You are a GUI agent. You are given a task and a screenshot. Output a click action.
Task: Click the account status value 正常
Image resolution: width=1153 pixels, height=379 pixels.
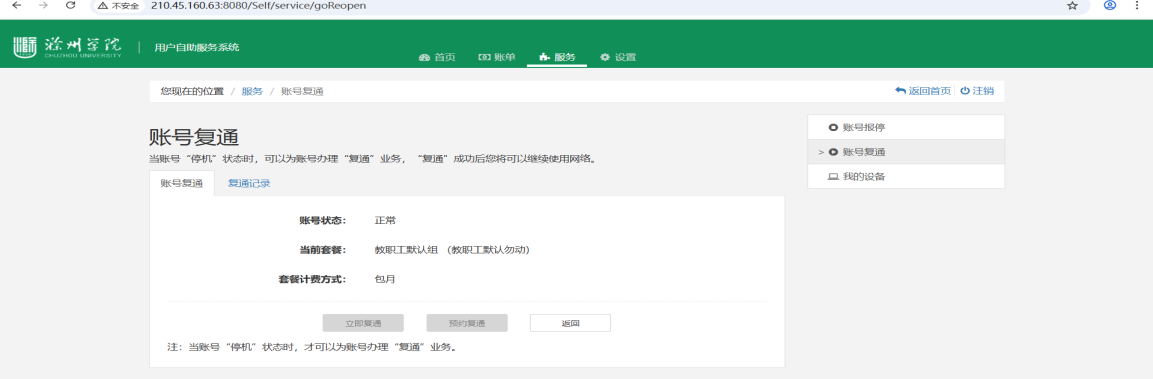tap(385, 220)
